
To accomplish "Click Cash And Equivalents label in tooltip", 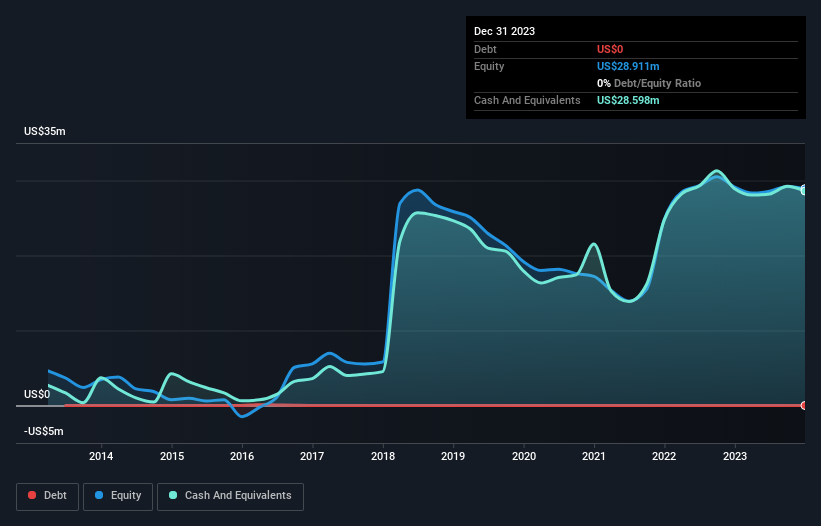I will click(x=527, y=100).
